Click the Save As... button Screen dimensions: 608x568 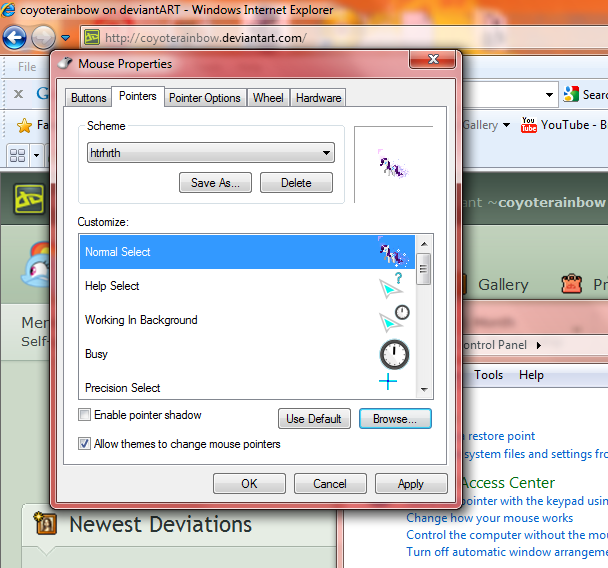pyautogui.click(x=215, y=183)
